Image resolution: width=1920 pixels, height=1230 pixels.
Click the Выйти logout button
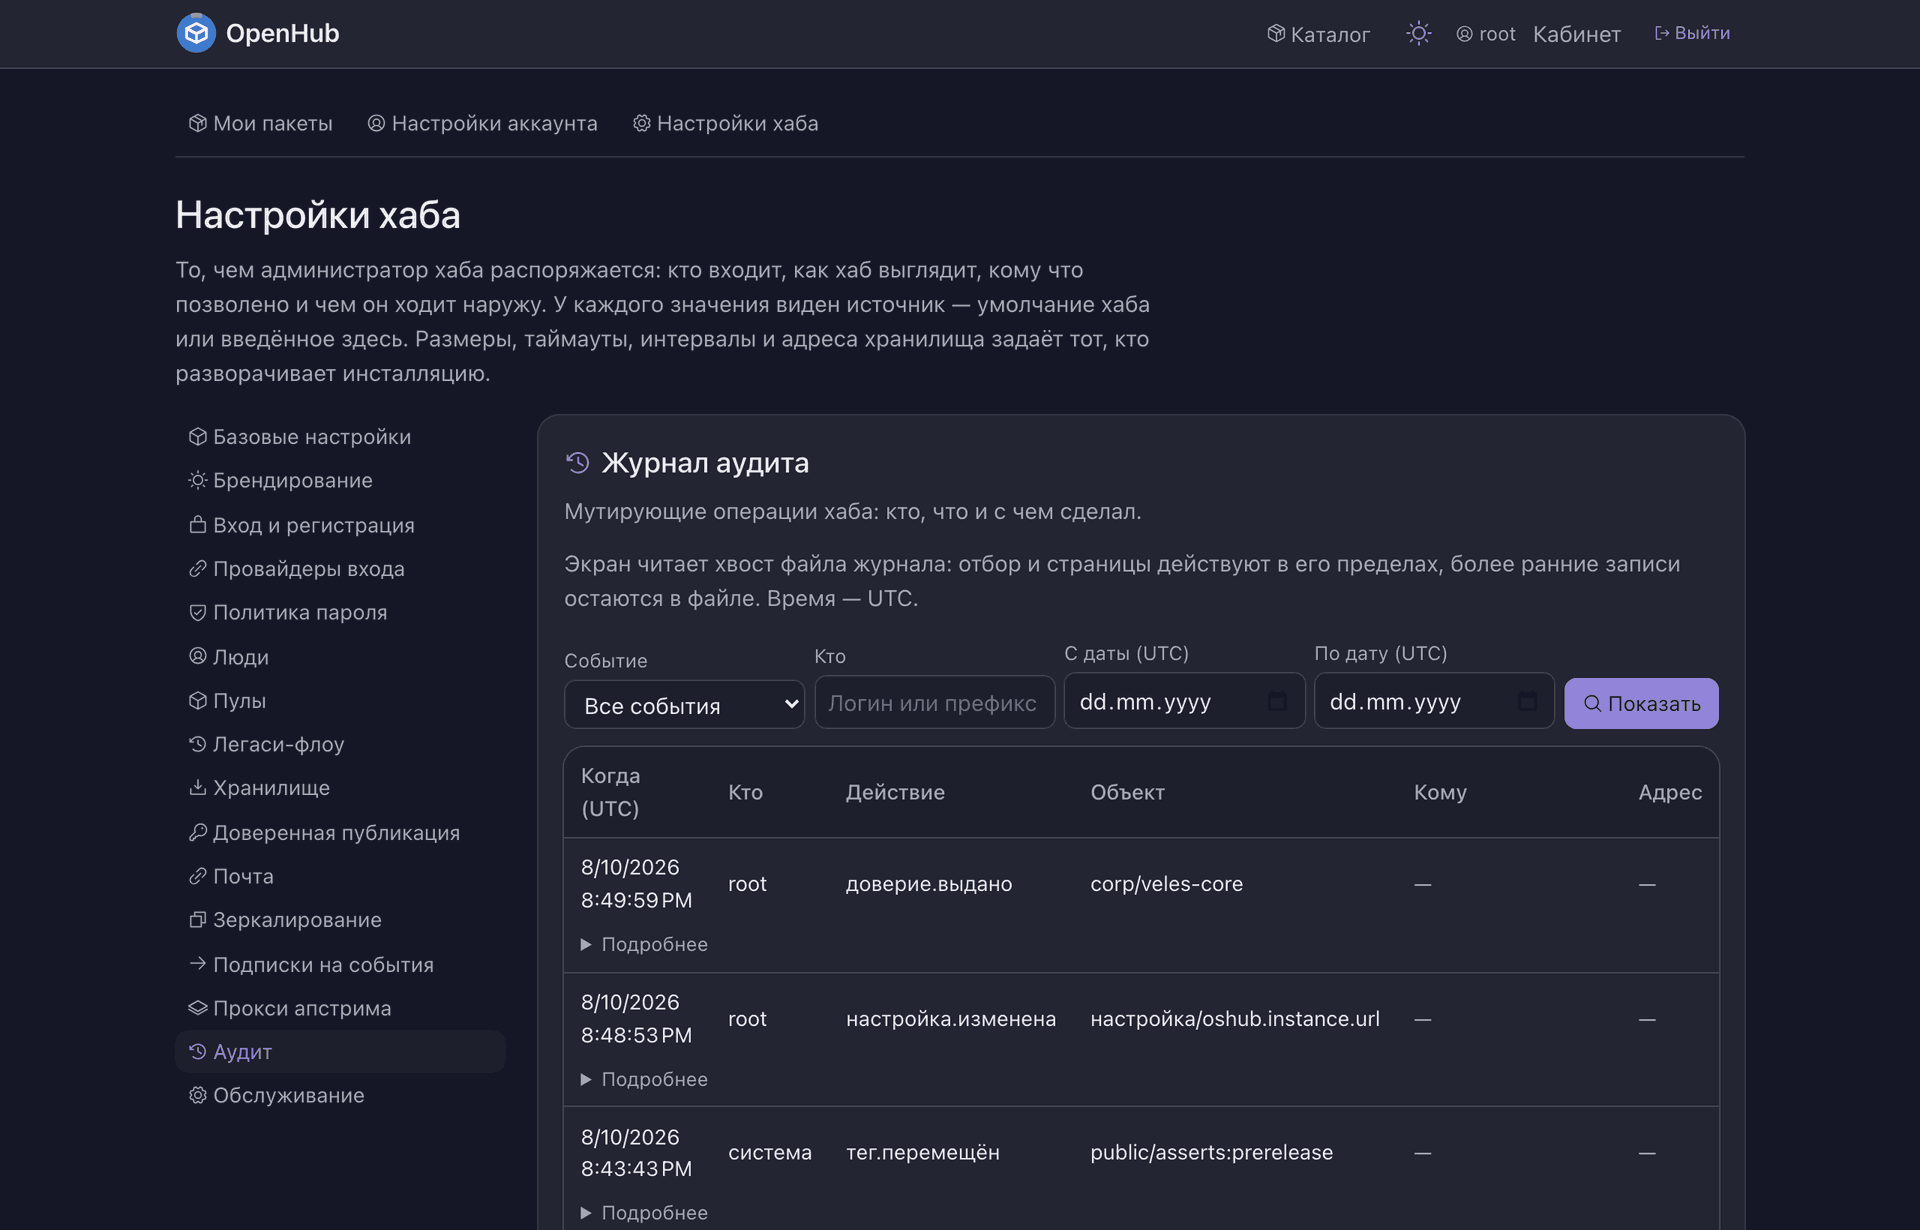1692,33
